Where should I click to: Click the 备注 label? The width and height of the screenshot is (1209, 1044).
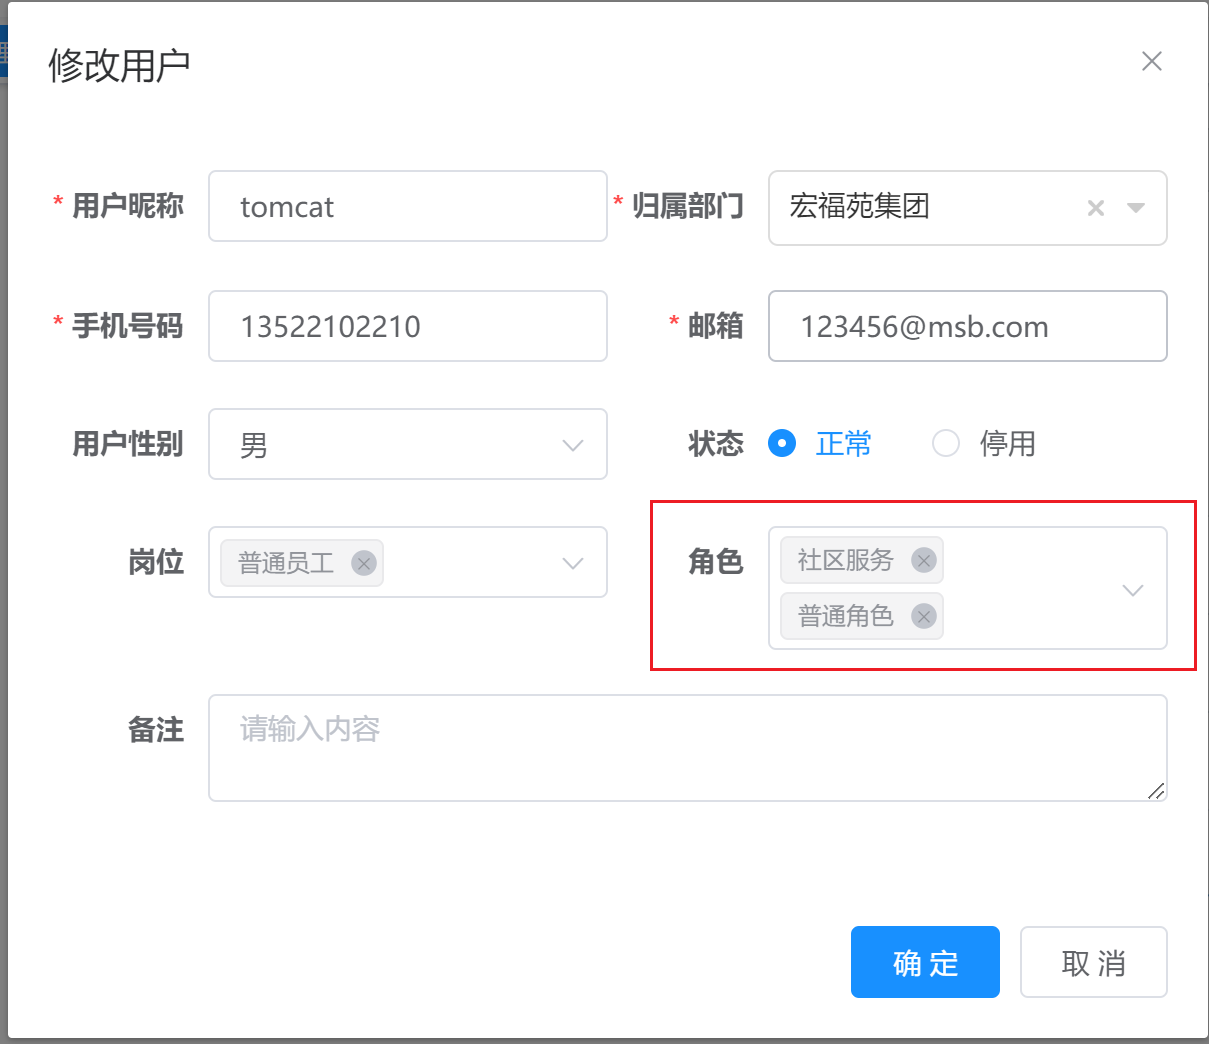(156, 730)
